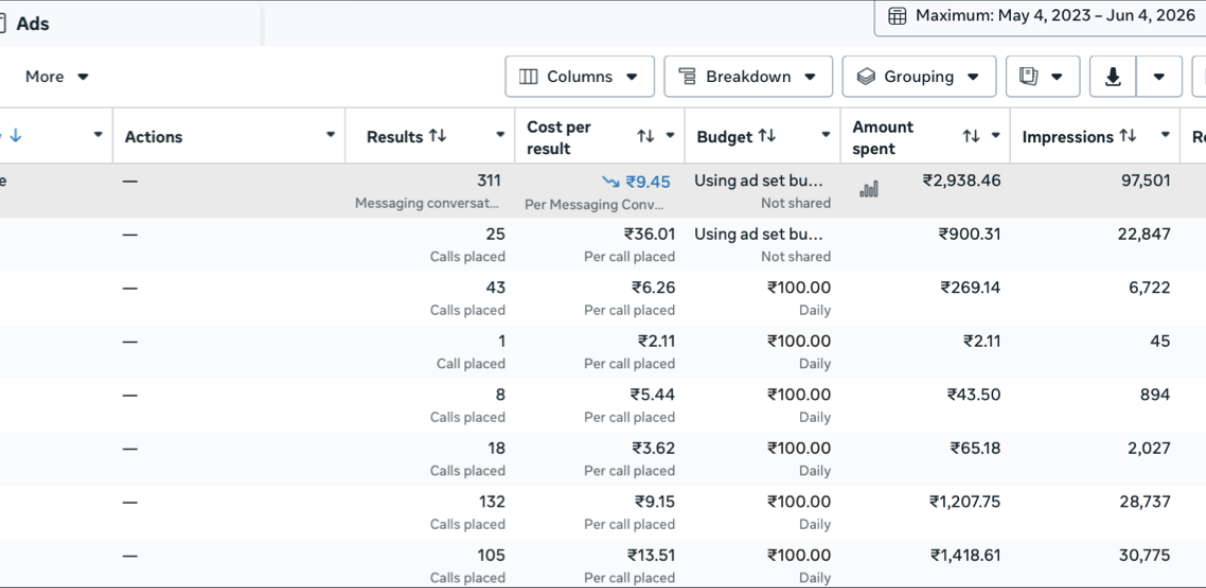Open the Columns customization menu
Screen dimensions: 1206x588
[x=580, y=77]
